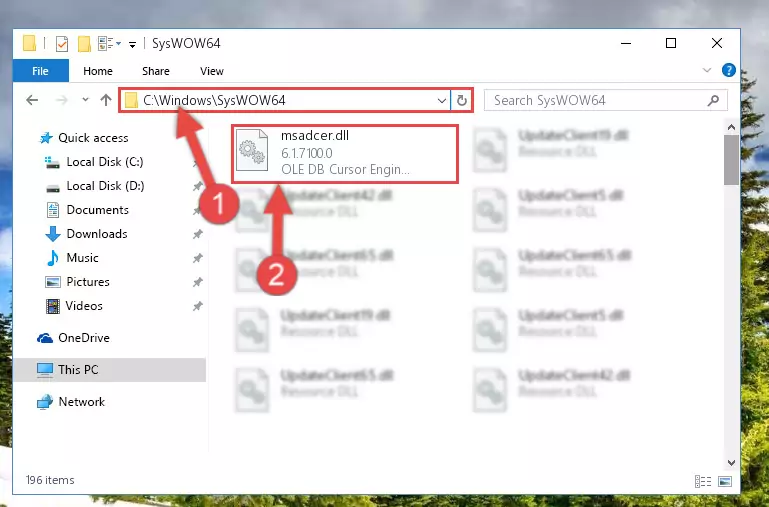Minimize the SysWOW64 window
This screenshot has height=507, width=769.
(626, 43)
